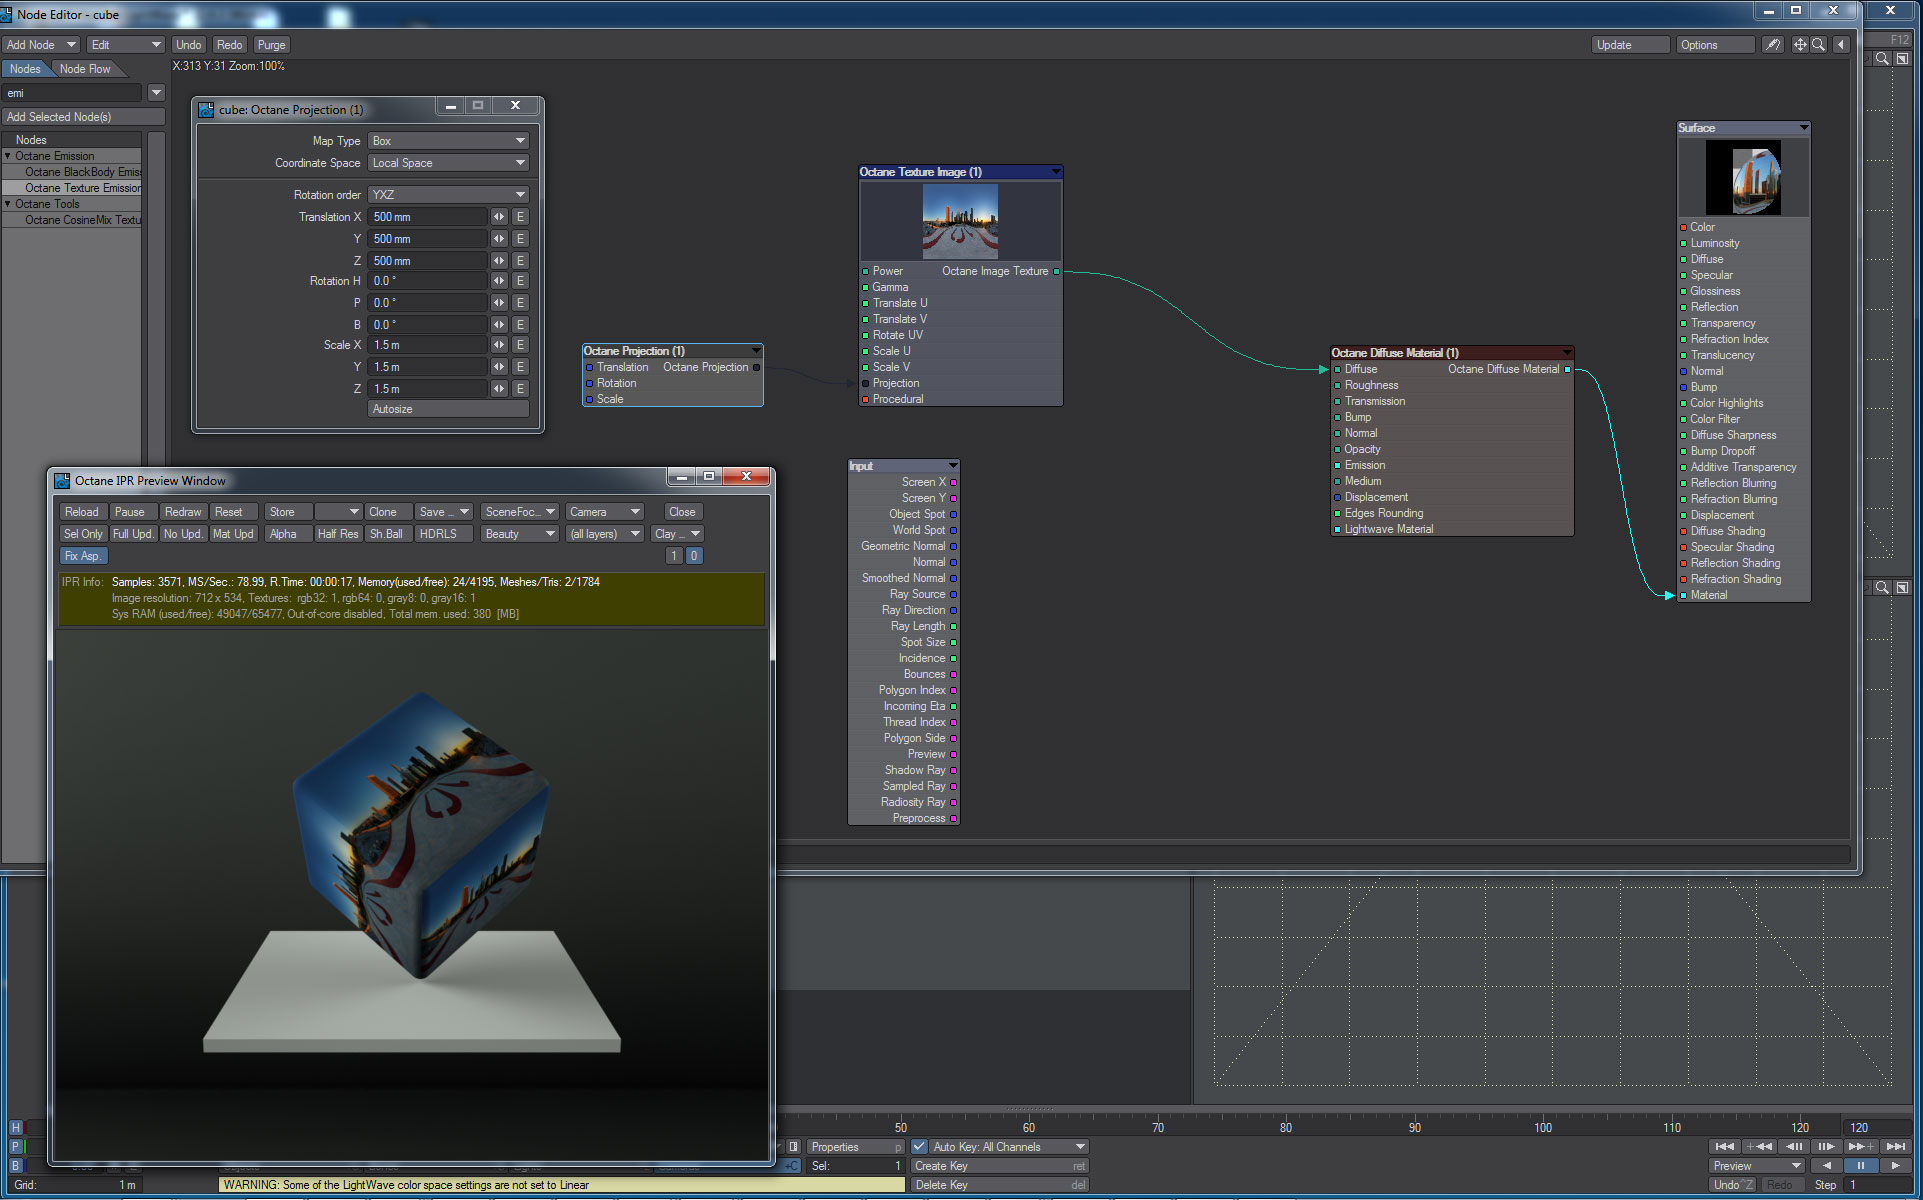Click the play forward button
This screenshot has height=1200, width=1923.
point(1895,1166)
